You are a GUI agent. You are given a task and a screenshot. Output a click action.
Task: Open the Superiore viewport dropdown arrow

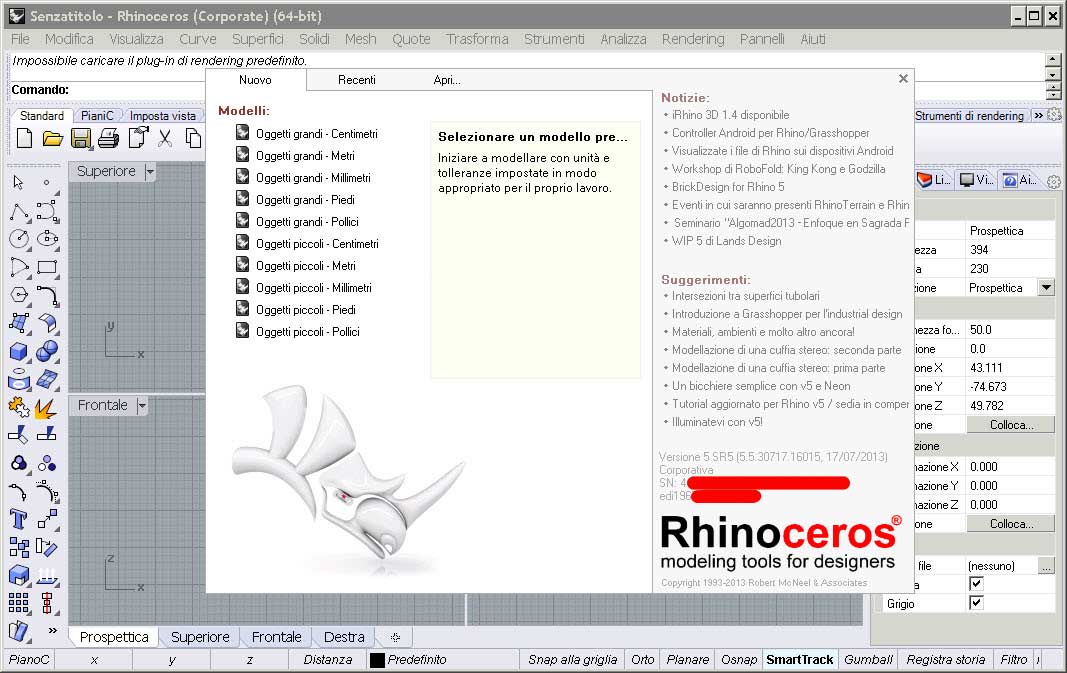(150, 171)
